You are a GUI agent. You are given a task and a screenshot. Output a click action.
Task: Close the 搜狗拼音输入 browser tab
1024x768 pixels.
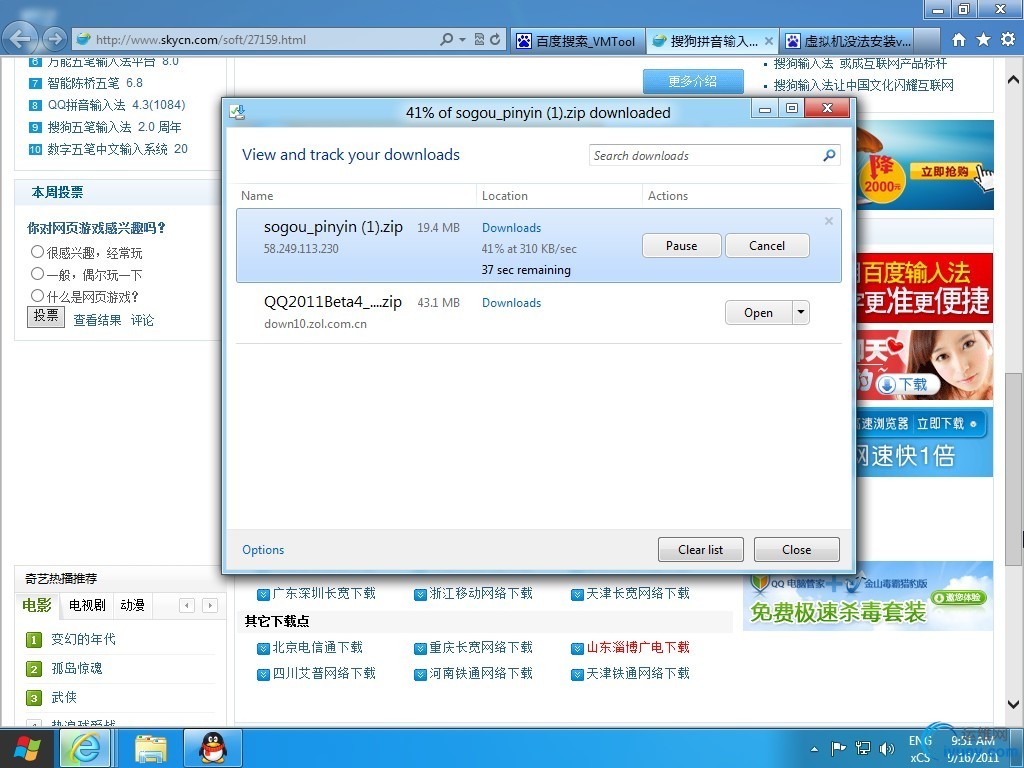[769, 40]
